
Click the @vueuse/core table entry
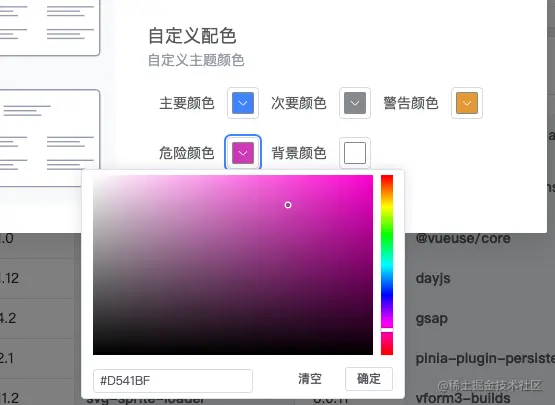point(463,238)
